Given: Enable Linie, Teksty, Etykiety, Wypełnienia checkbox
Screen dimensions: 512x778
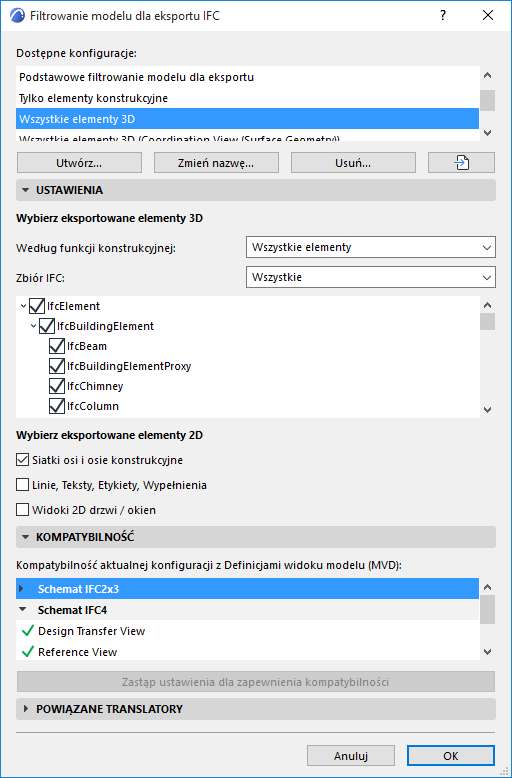Looking at the screenshot, I should (22, 485).
